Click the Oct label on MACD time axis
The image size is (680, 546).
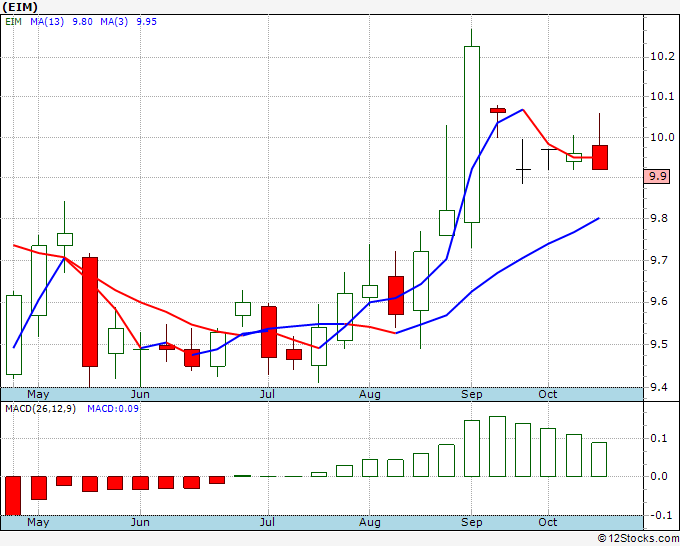[x=548, y=522]
